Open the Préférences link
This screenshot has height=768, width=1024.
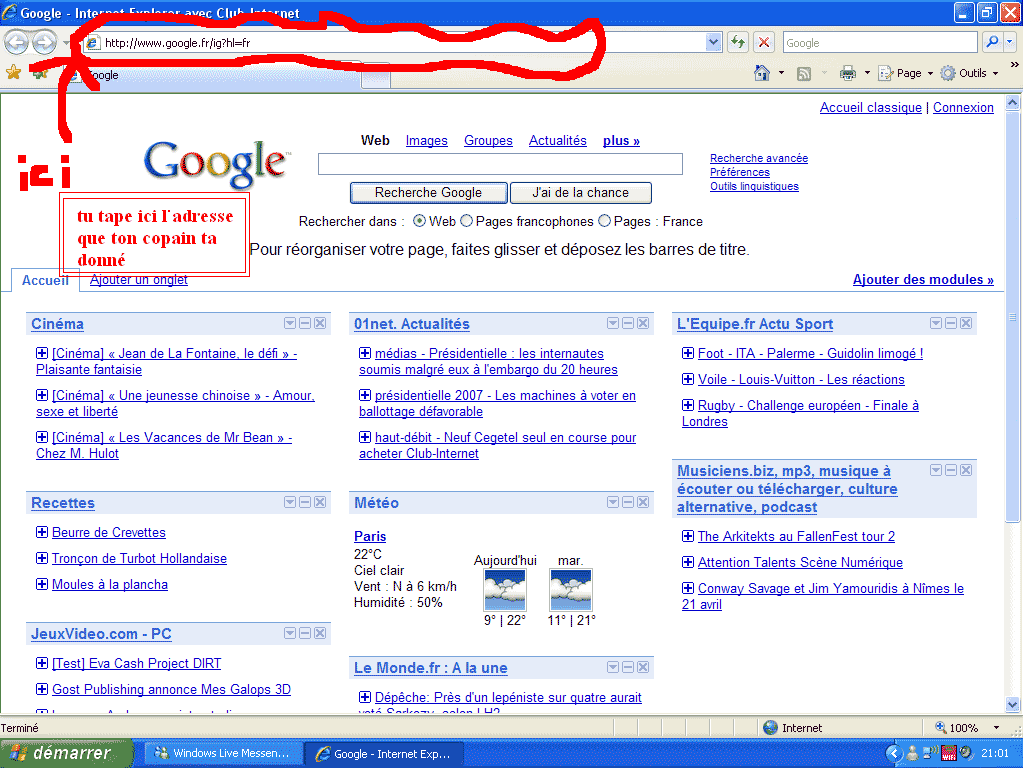pos(740,172)
